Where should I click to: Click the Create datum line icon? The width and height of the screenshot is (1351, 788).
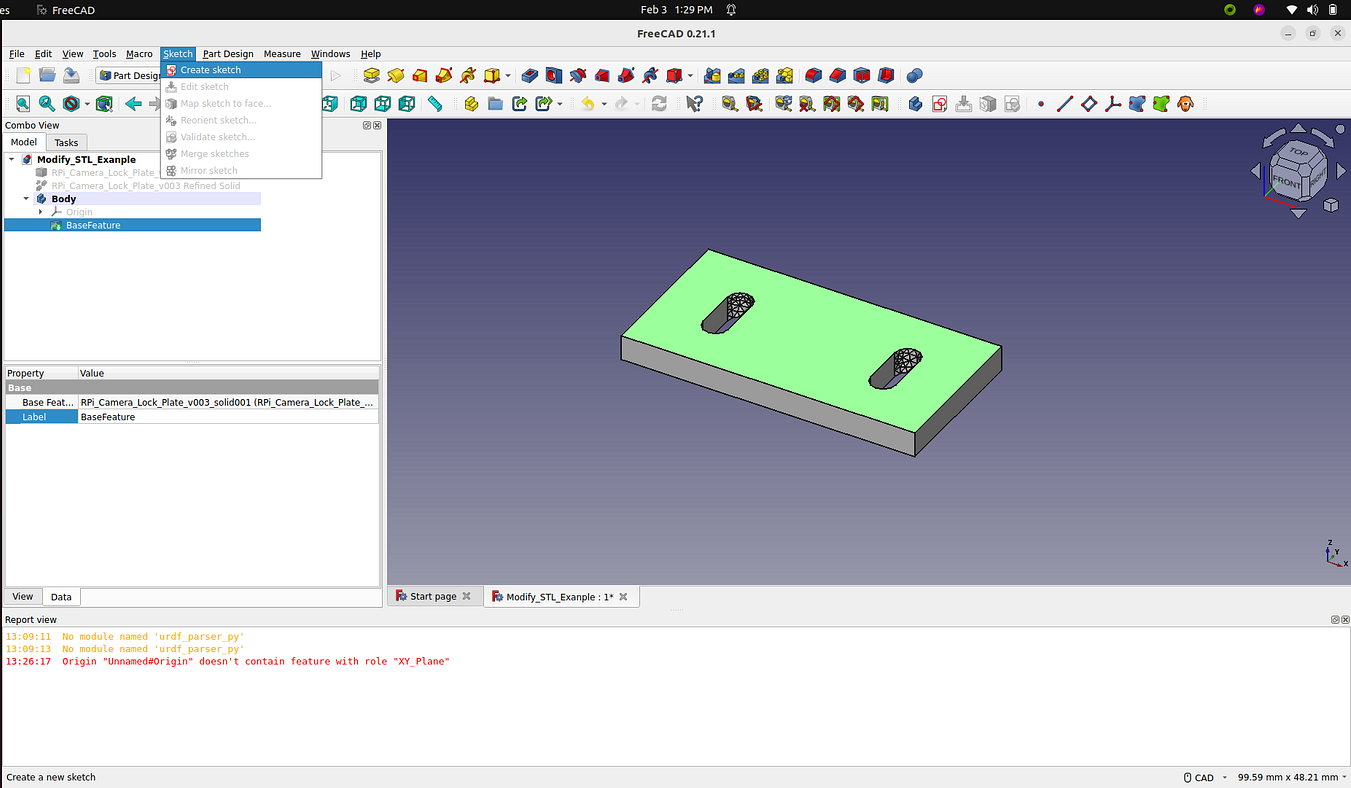[x=1065, y=103]
